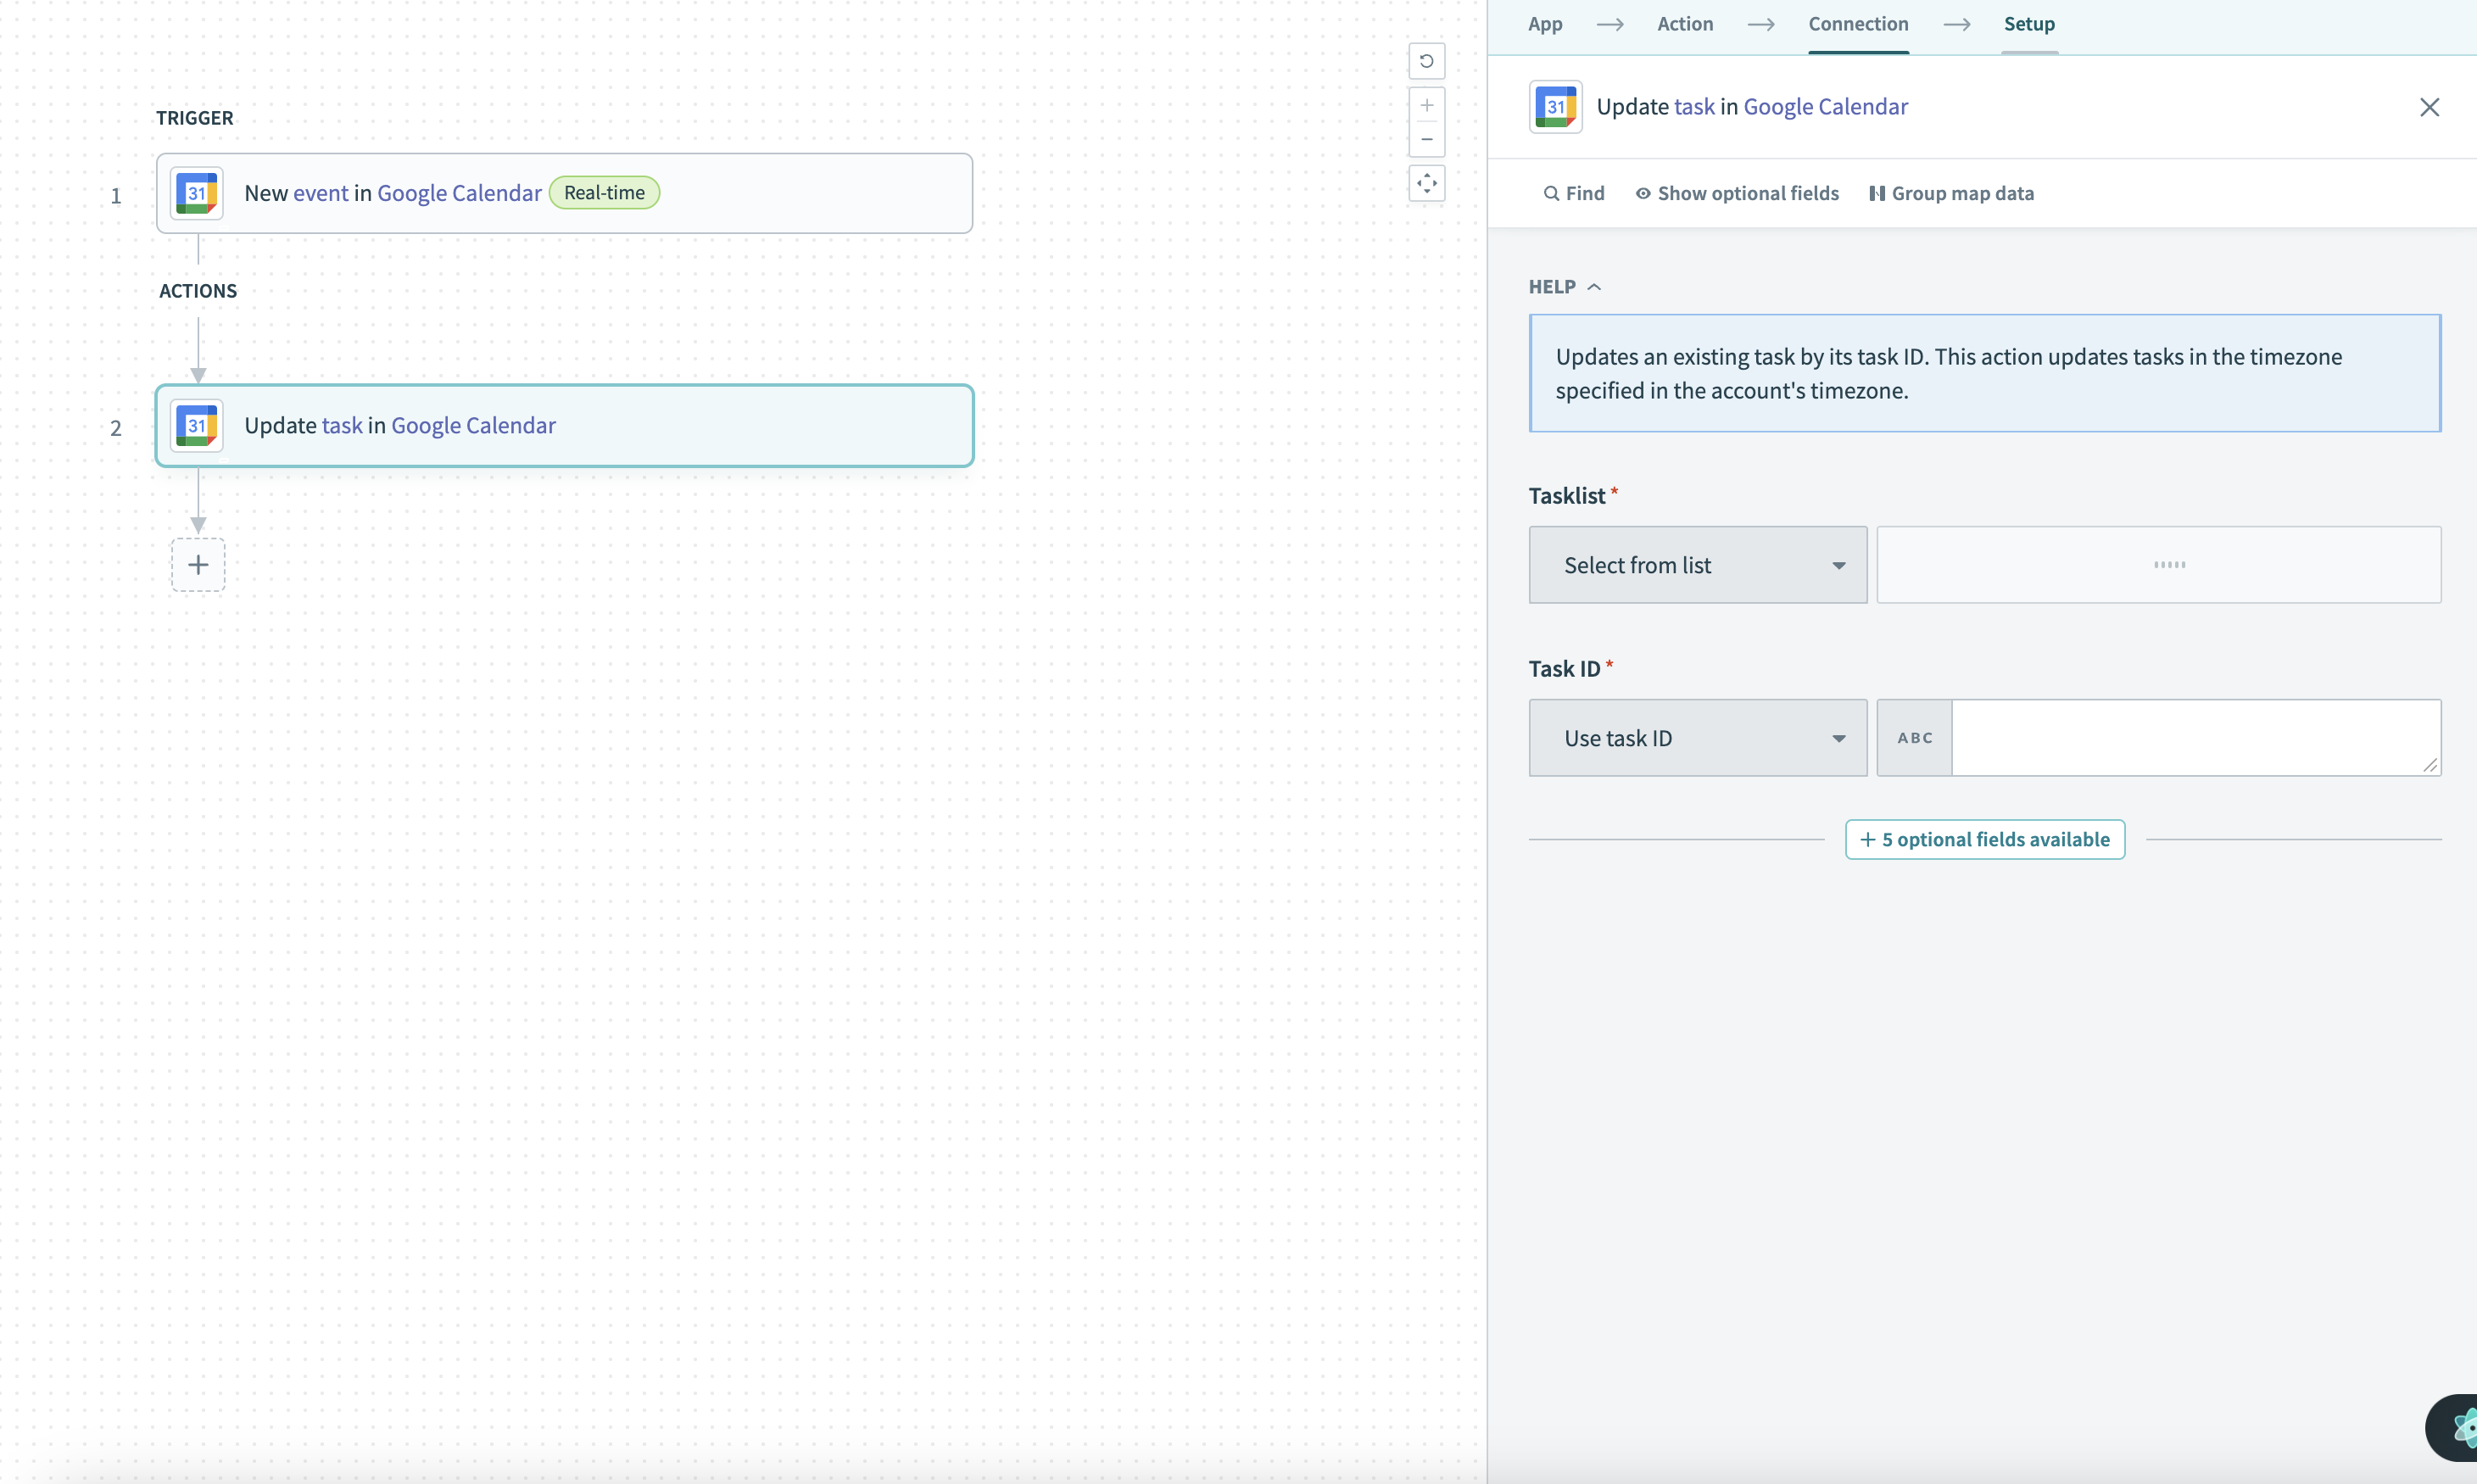Screen dimensions: 2477x1484
Task: Click the Show optional fields button
Action: (x=1737, y=192)
